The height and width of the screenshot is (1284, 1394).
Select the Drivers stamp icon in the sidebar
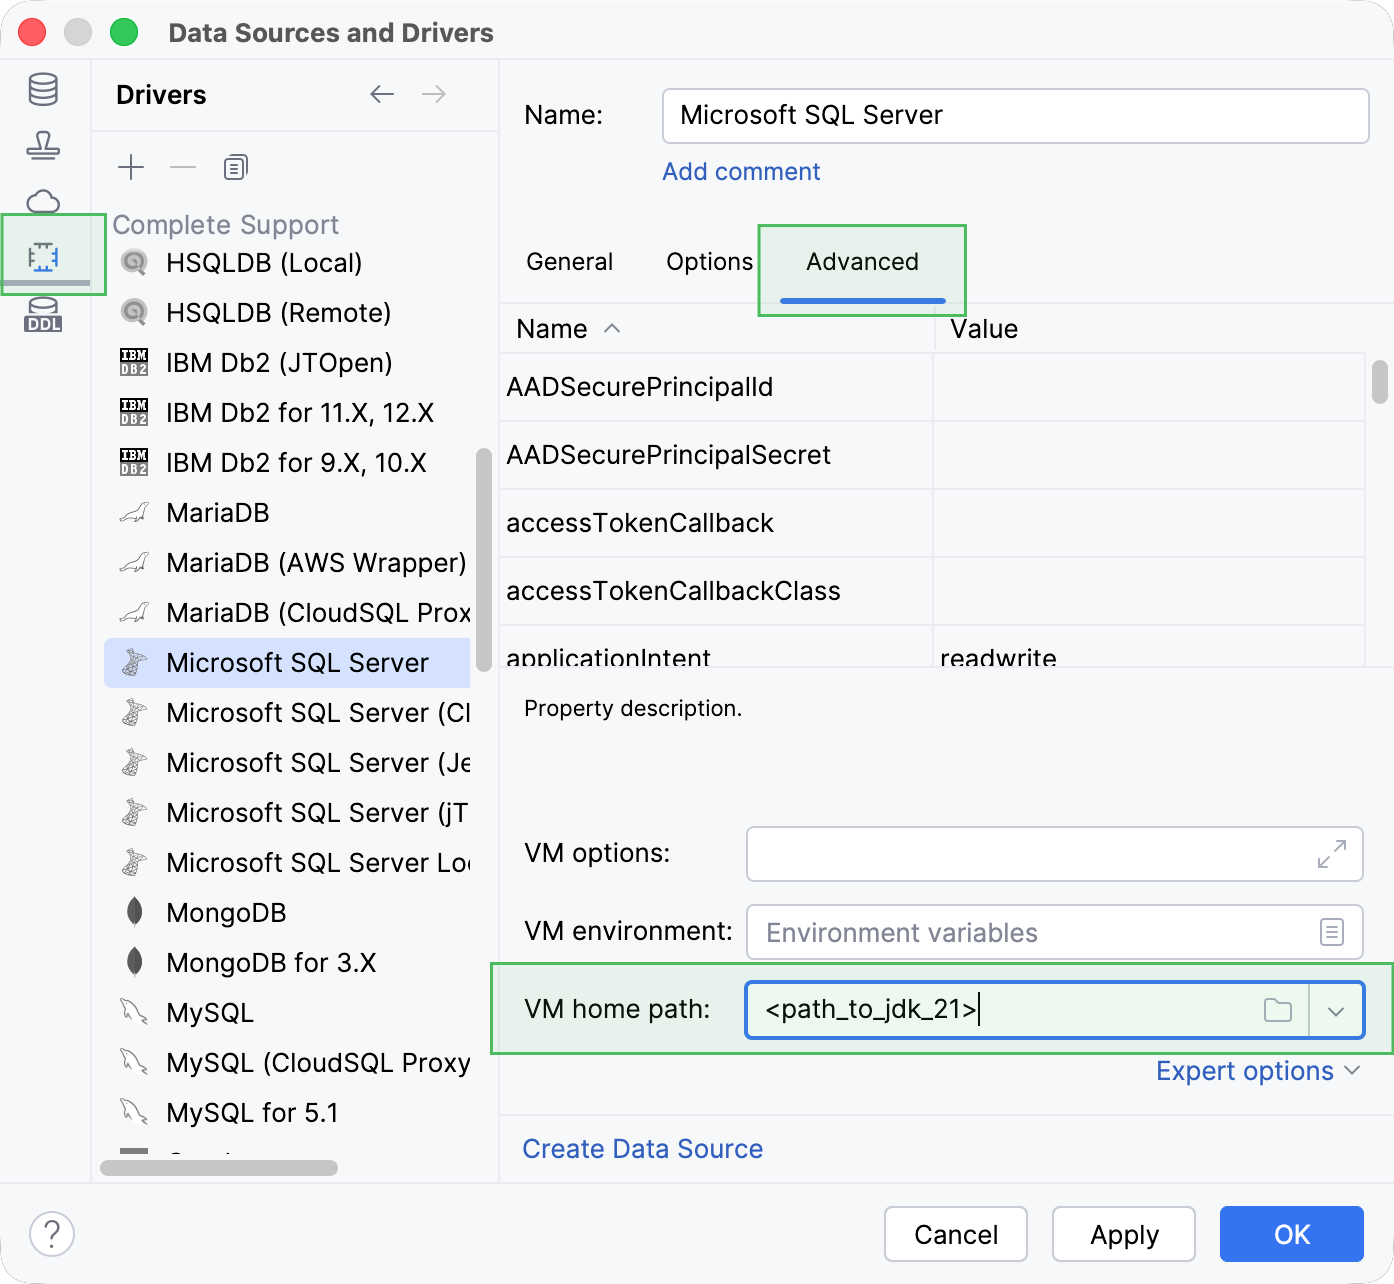(x=42, y=145)
